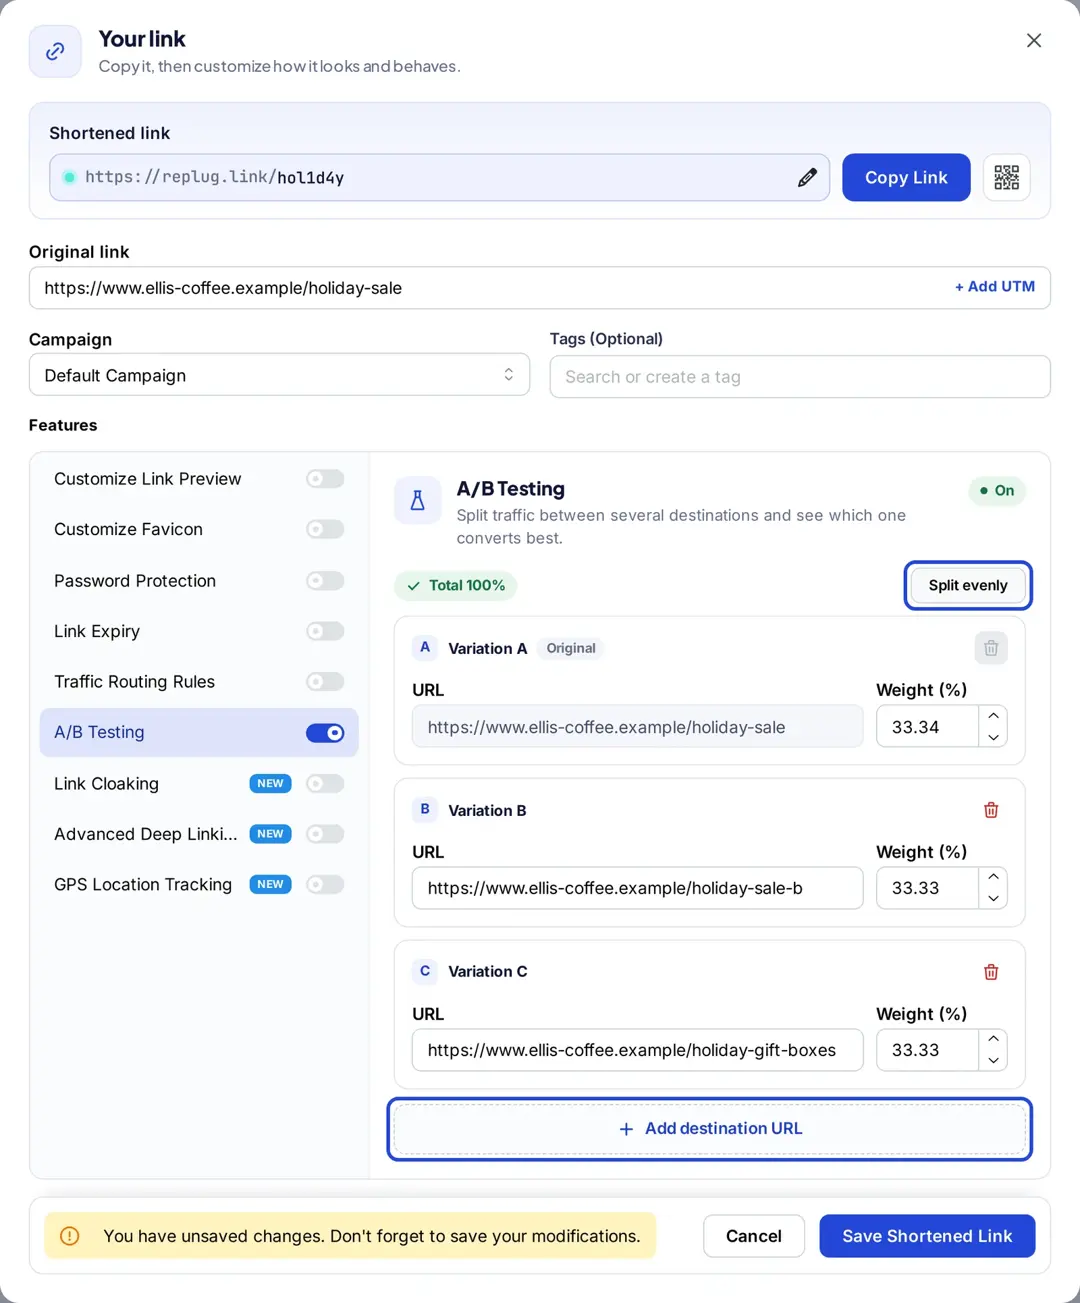Select GPS Location Tracking feature row
The image size is (1080, 1303).
199,884
